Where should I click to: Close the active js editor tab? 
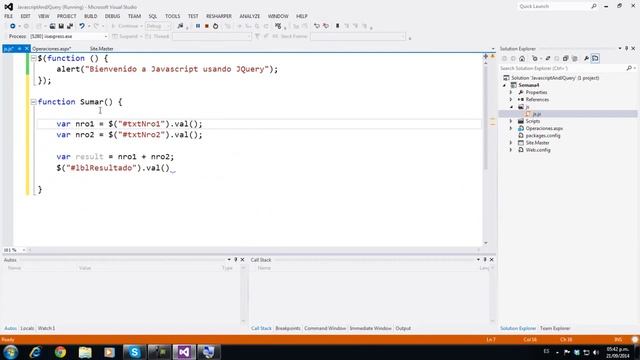coord(27,49)
